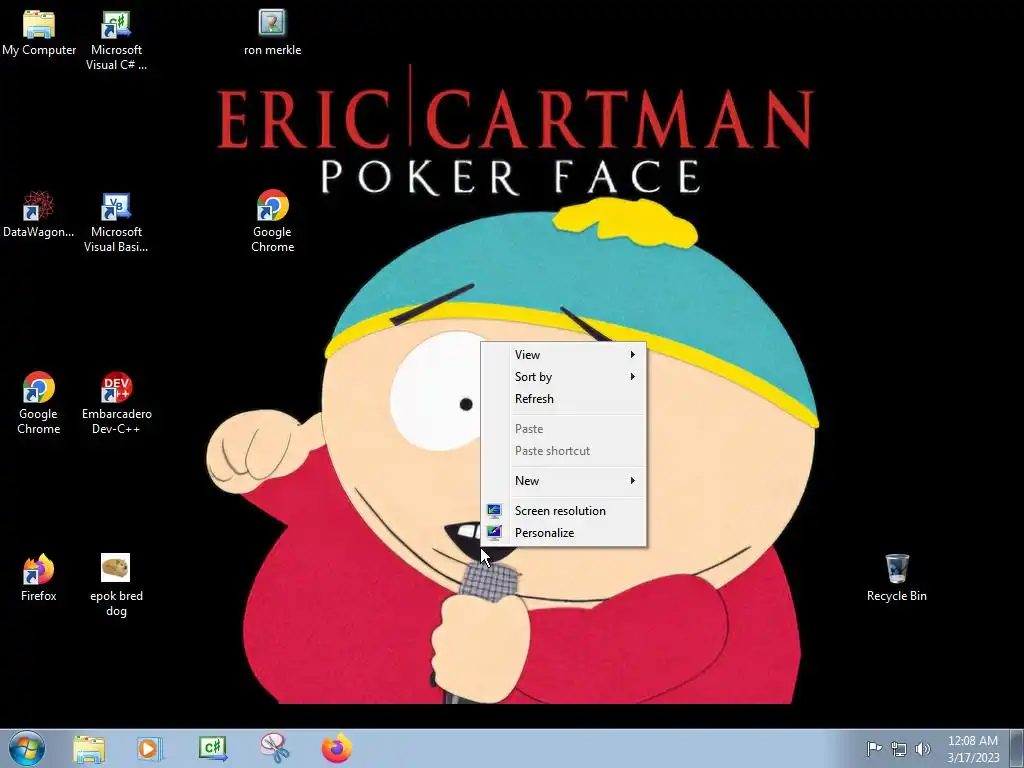Expand the arrow next to View
The image size is (1024, 768).
pos(632,355)
